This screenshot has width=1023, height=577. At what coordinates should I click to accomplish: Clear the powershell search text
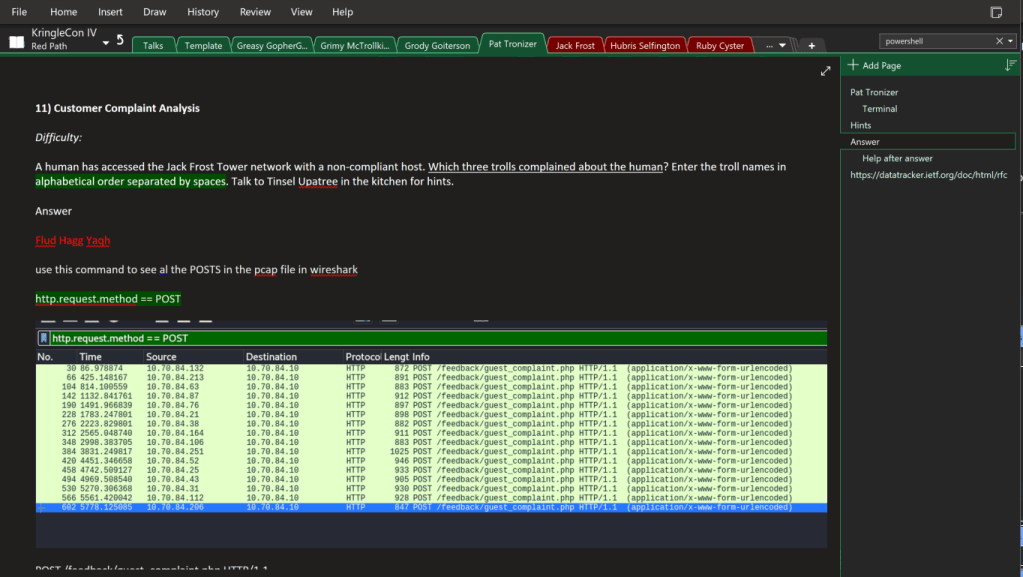click(999, 41)
